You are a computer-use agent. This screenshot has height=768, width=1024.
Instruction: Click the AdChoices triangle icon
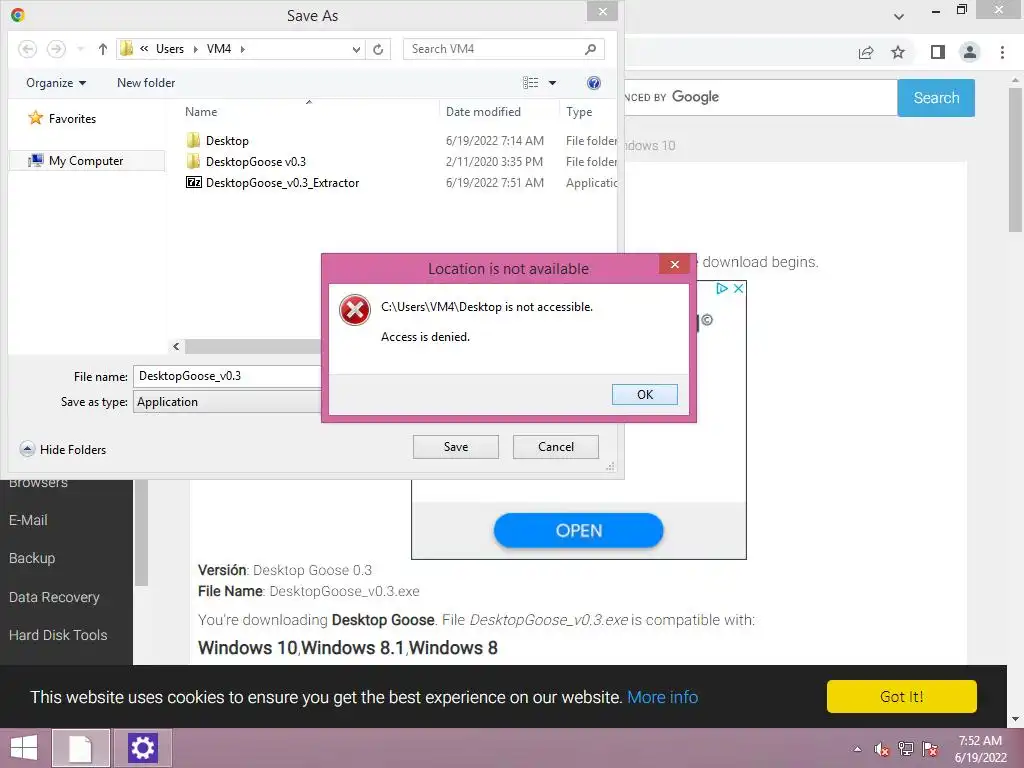pyautogui.click(x=722, y=288)
